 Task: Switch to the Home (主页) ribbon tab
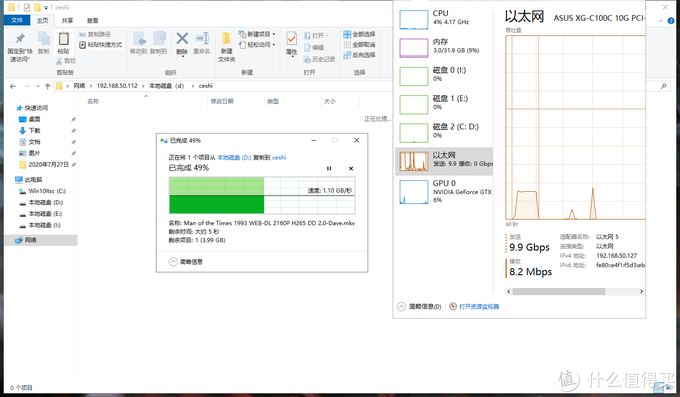pyautogui.click(x=42, y=20)
